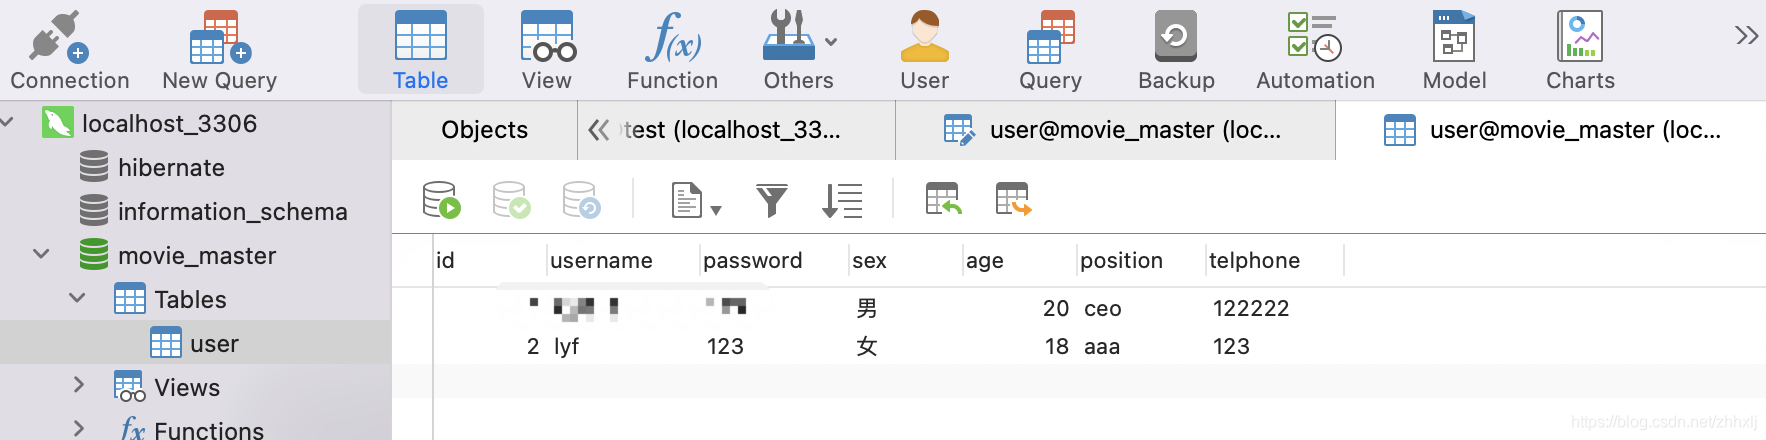Switch to the test query tab
Image resolution: width=1766 pixels, height=440 pixels.
[x=731, y=130]
